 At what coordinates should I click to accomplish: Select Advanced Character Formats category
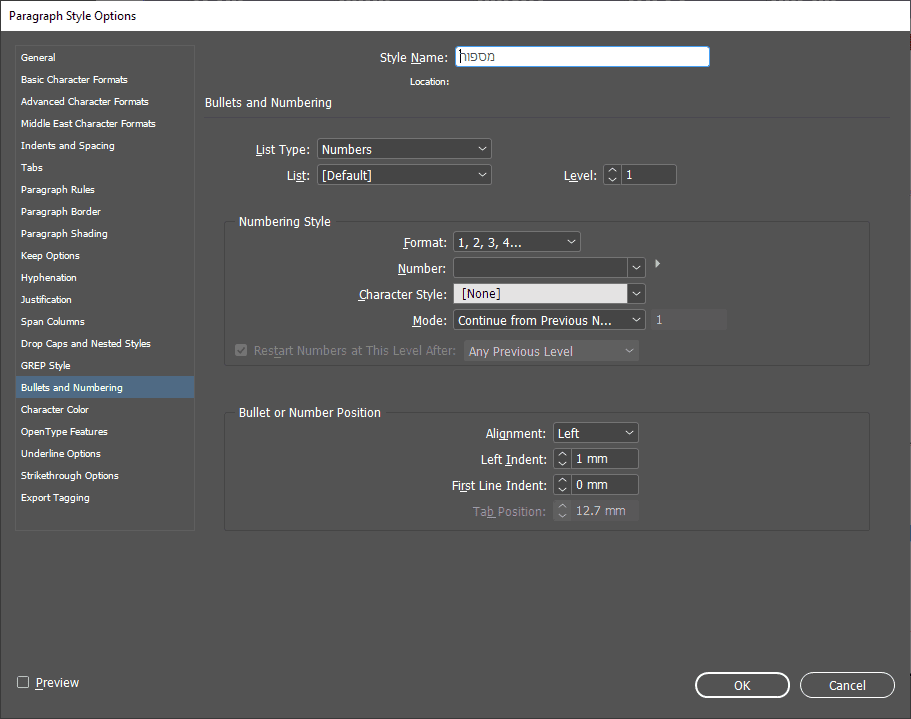105,102
